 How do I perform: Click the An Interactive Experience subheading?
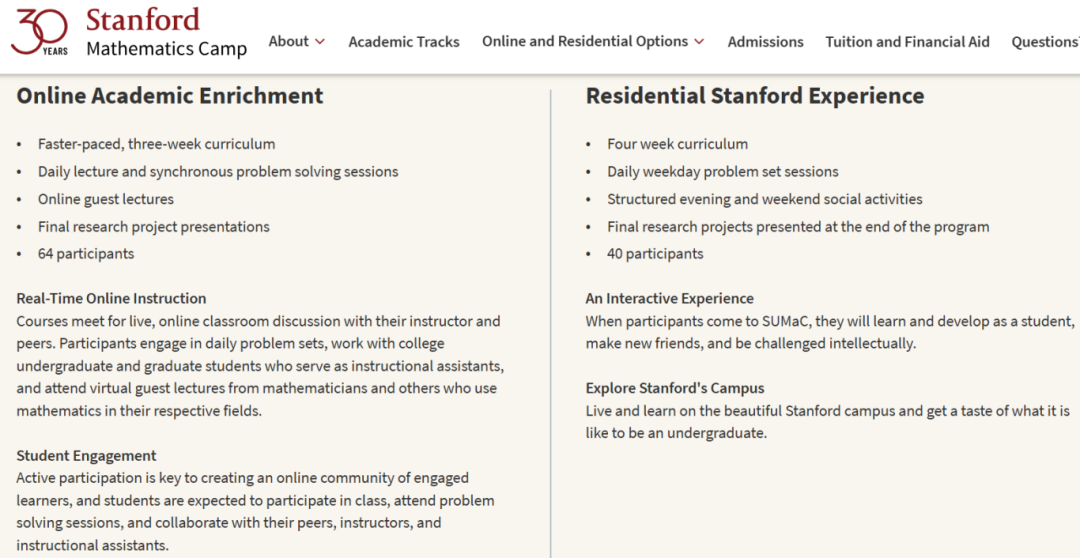(x=670, y=298)
